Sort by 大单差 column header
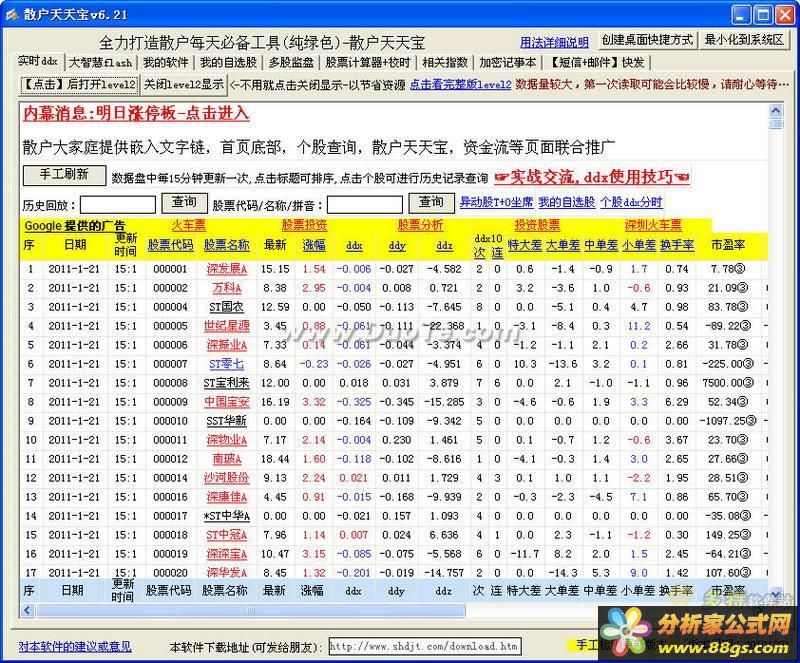 [x=563, y=245]
